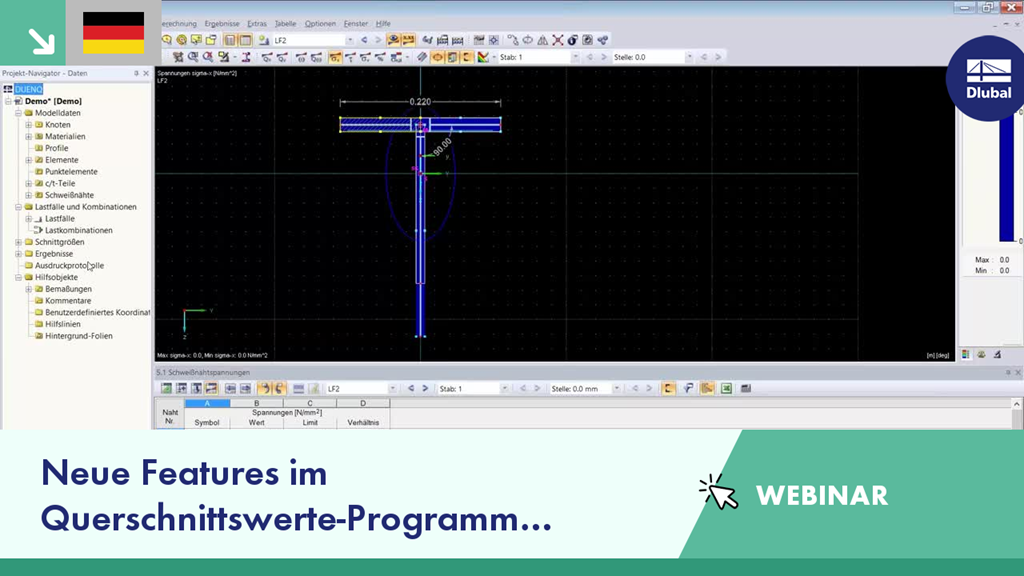
Task: Open the Stelle: 0.0 mm dropdown in table toolbar
Action: tap(616, 389)
